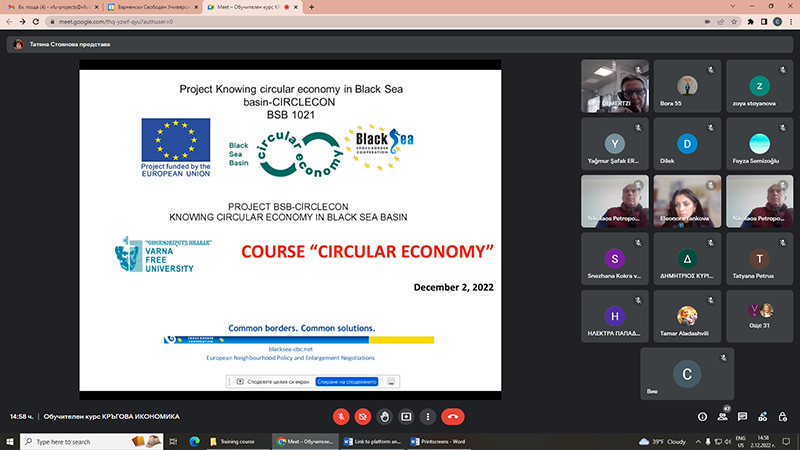The image size is (800, 450).
Task: Stop sharing via 'Спиране на споделянето' button
Action: pyautogui.click(x=346, y=382)
